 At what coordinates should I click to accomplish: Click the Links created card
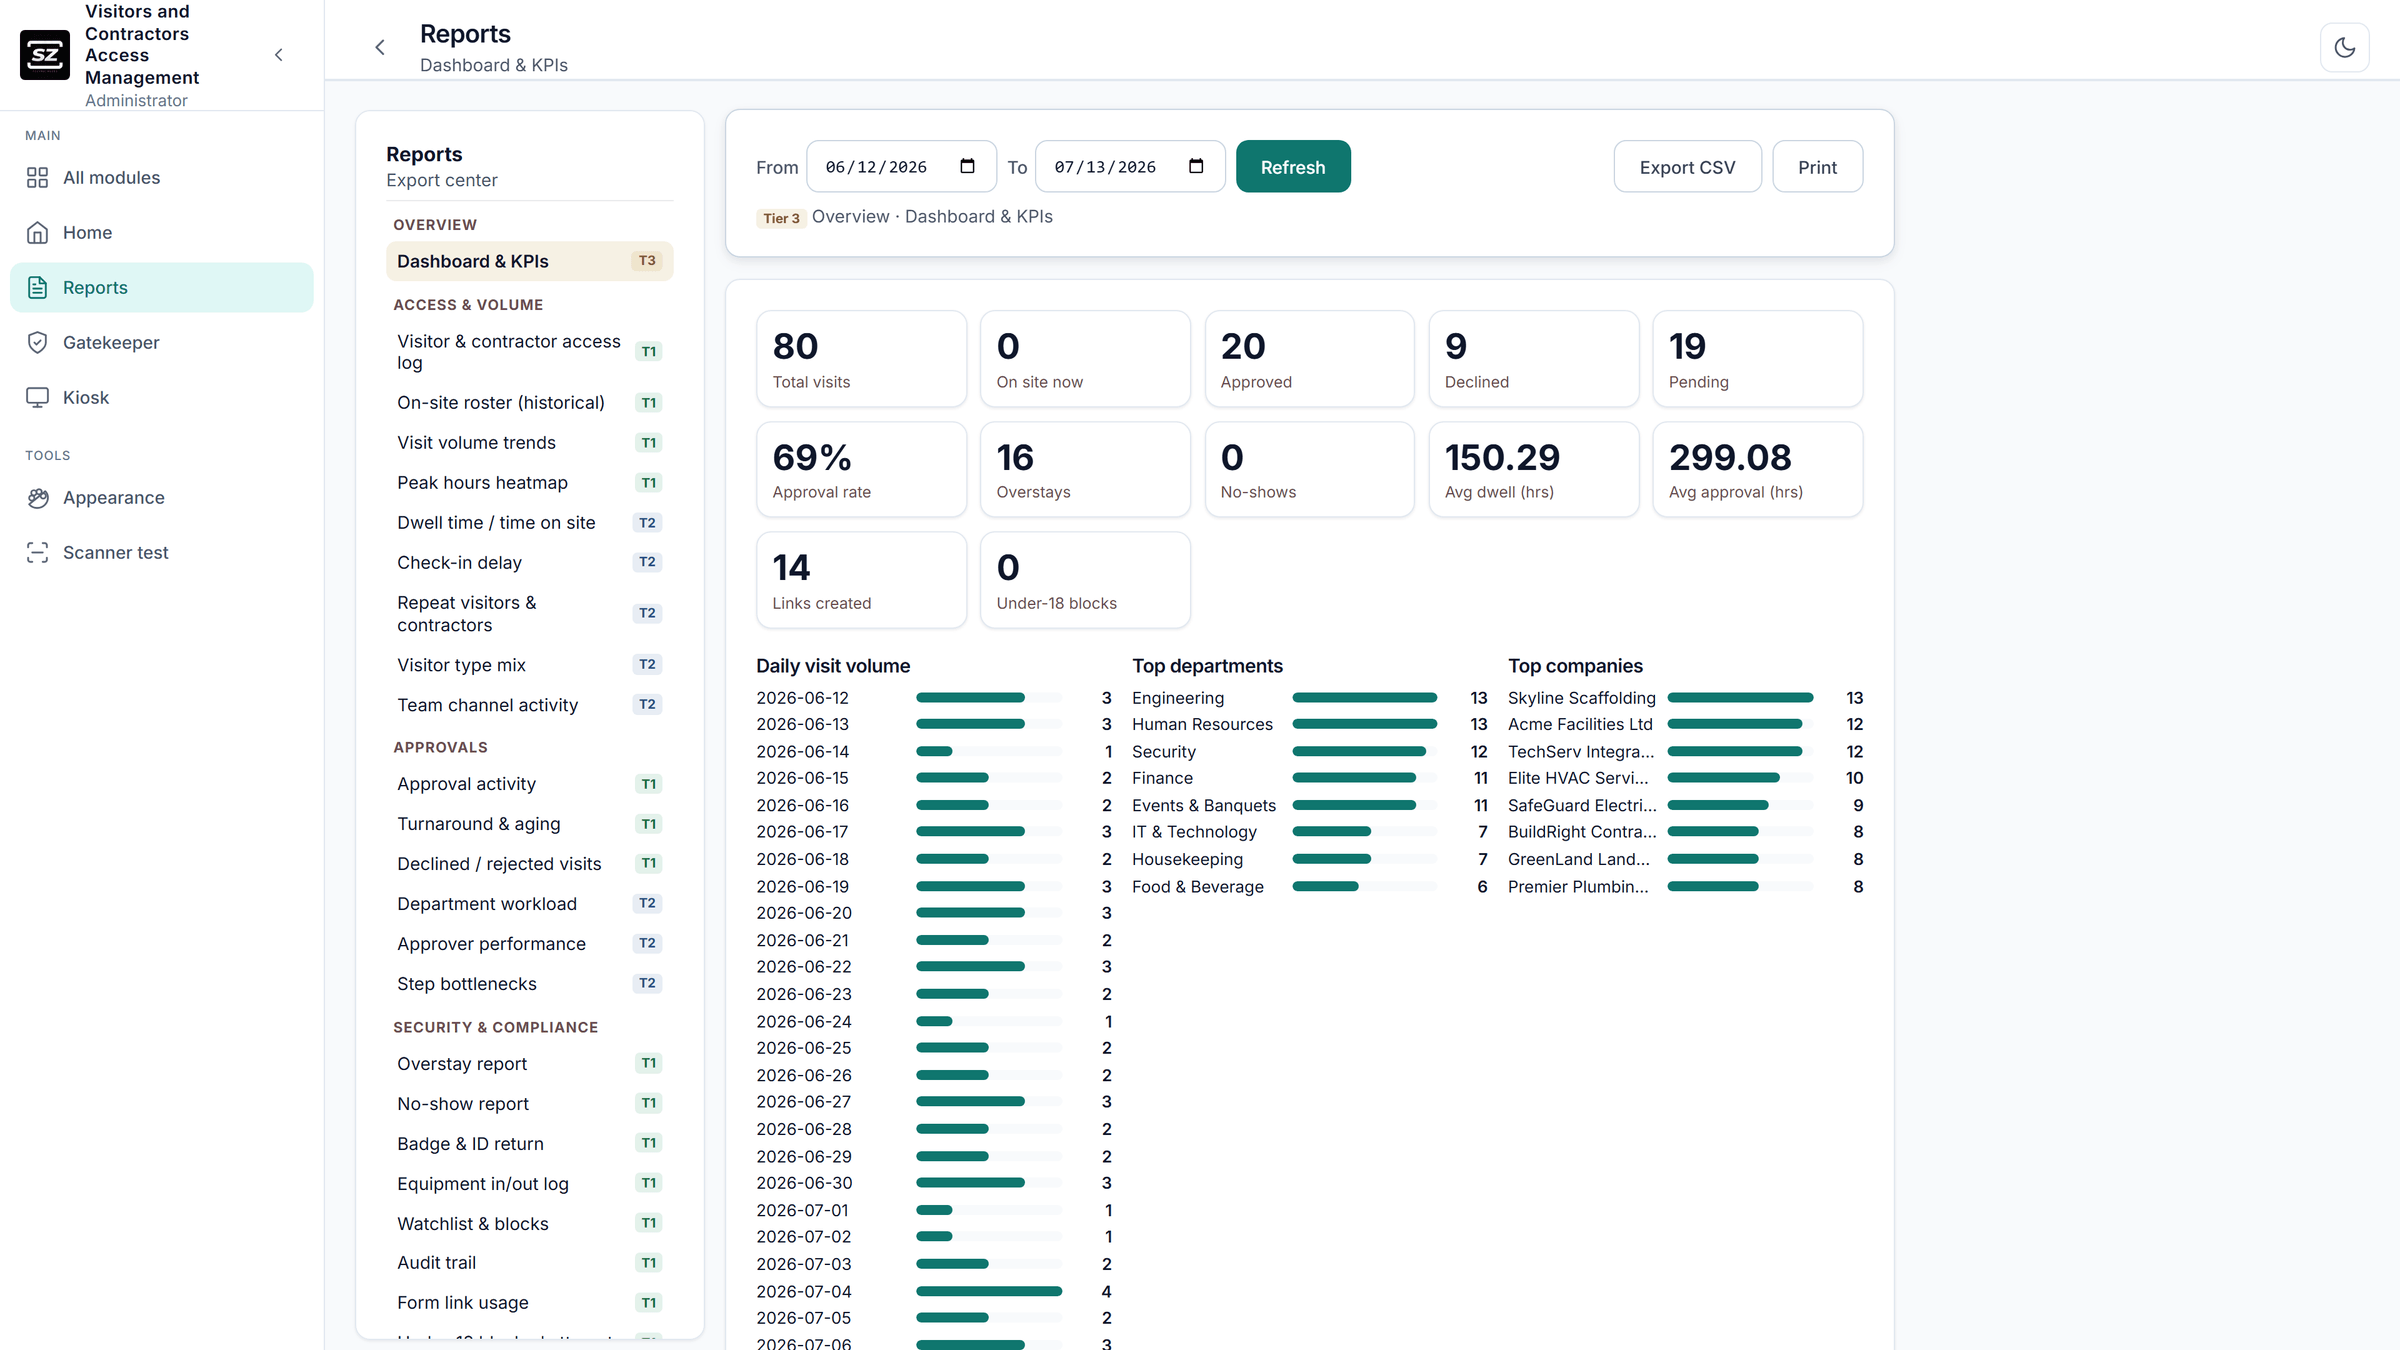pyautogui.click(x=861, y=580)
